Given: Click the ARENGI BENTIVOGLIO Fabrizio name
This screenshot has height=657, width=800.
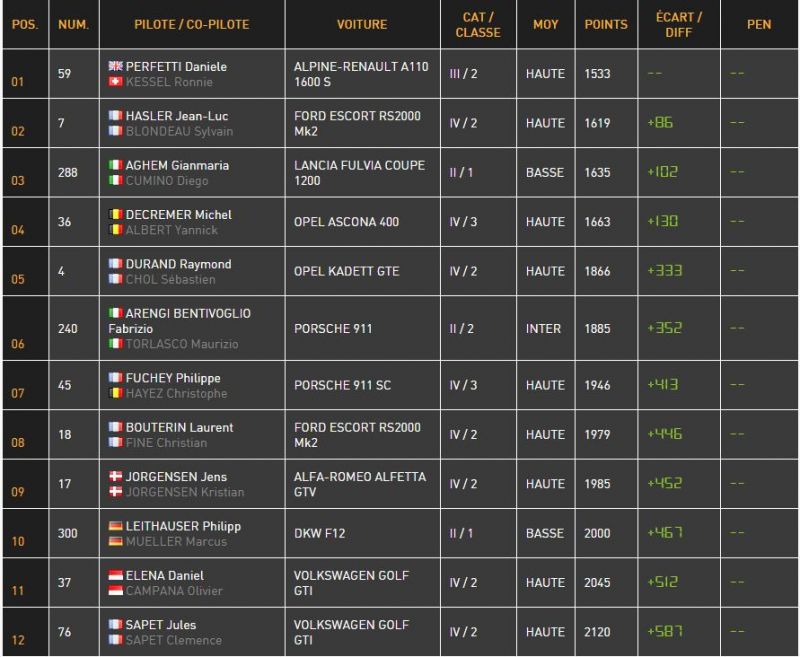Looking at the screenshot, I should [180, 321].
